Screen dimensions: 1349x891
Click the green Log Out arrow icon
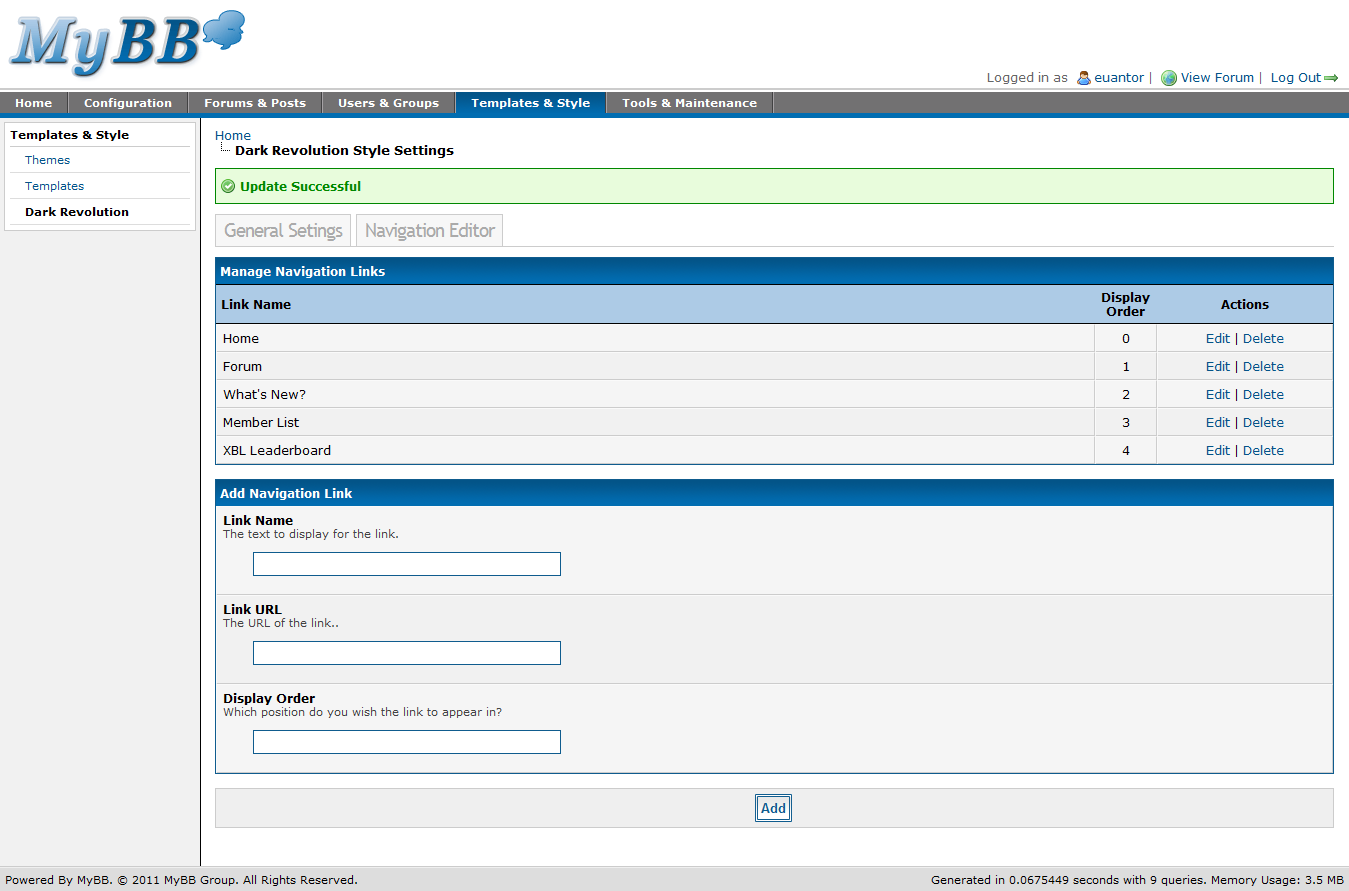1331,78
